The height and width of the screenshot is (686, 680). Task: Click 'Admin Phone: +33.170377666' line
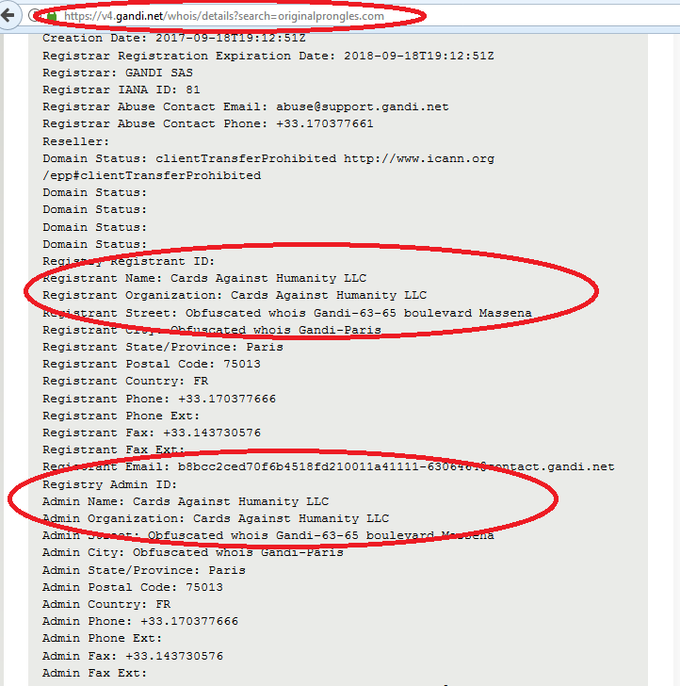[x=140, y=621]
